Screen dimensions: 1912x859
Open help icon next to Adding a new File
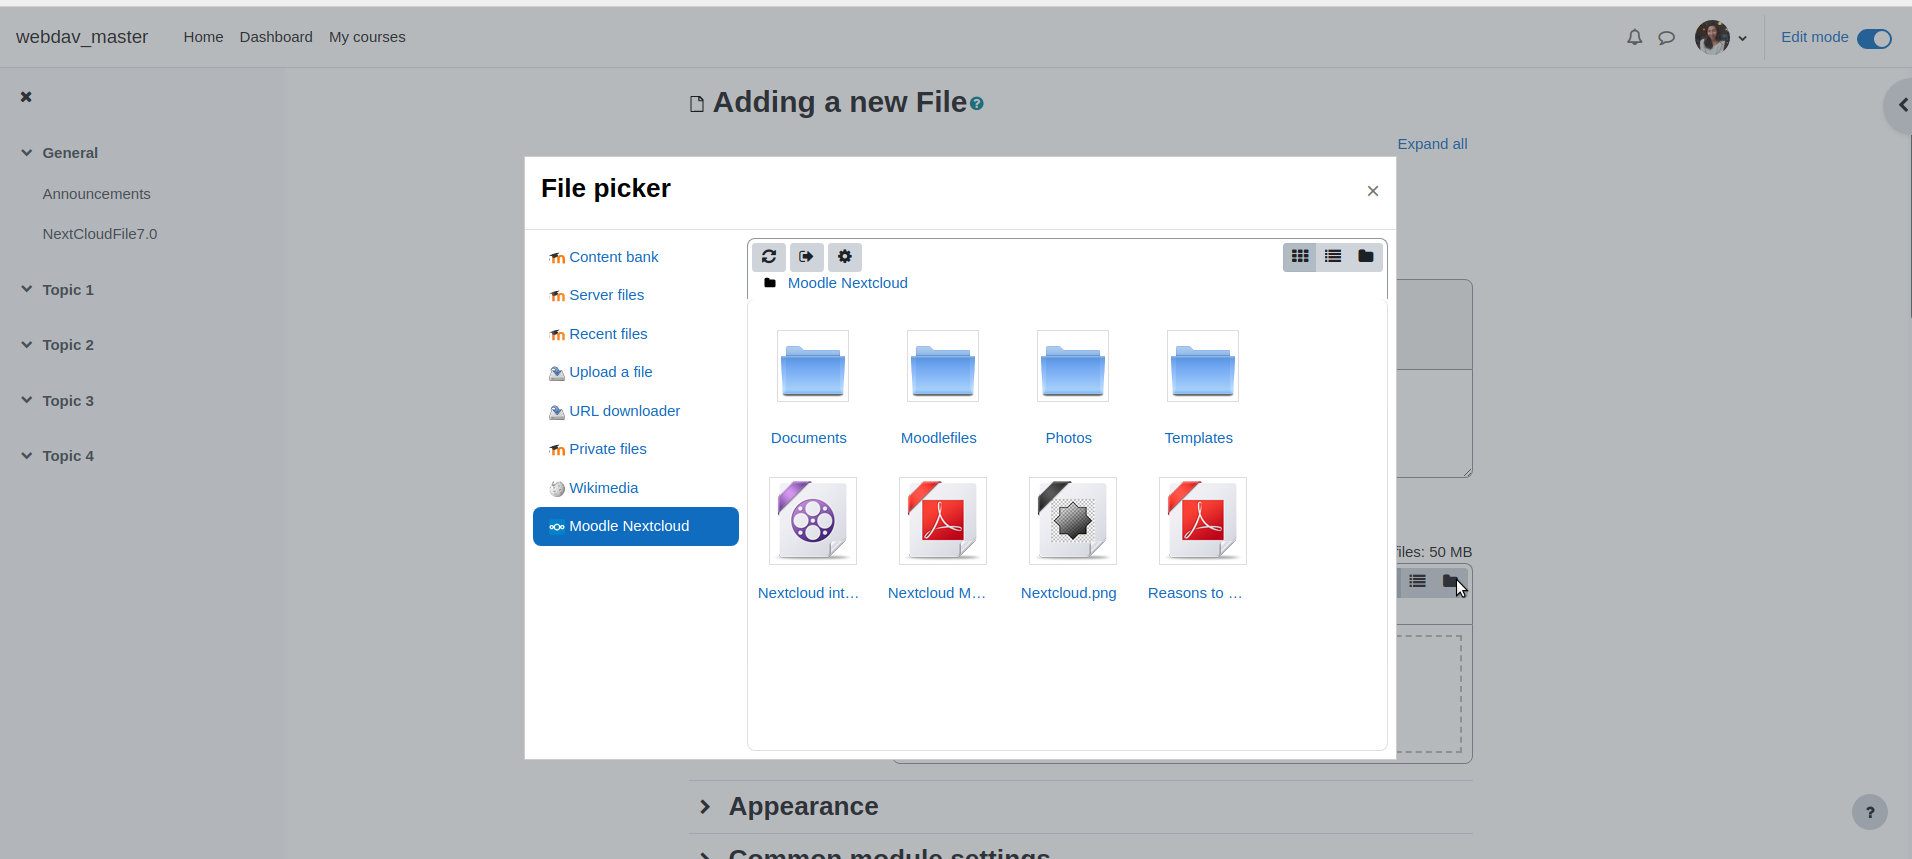(x=977, y=103)
